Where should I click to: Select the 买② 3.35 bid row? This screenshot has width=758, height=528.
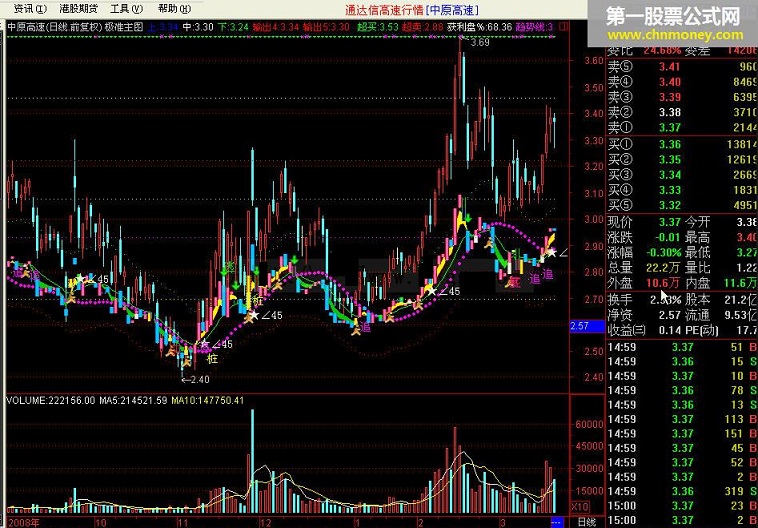(682, 160)
